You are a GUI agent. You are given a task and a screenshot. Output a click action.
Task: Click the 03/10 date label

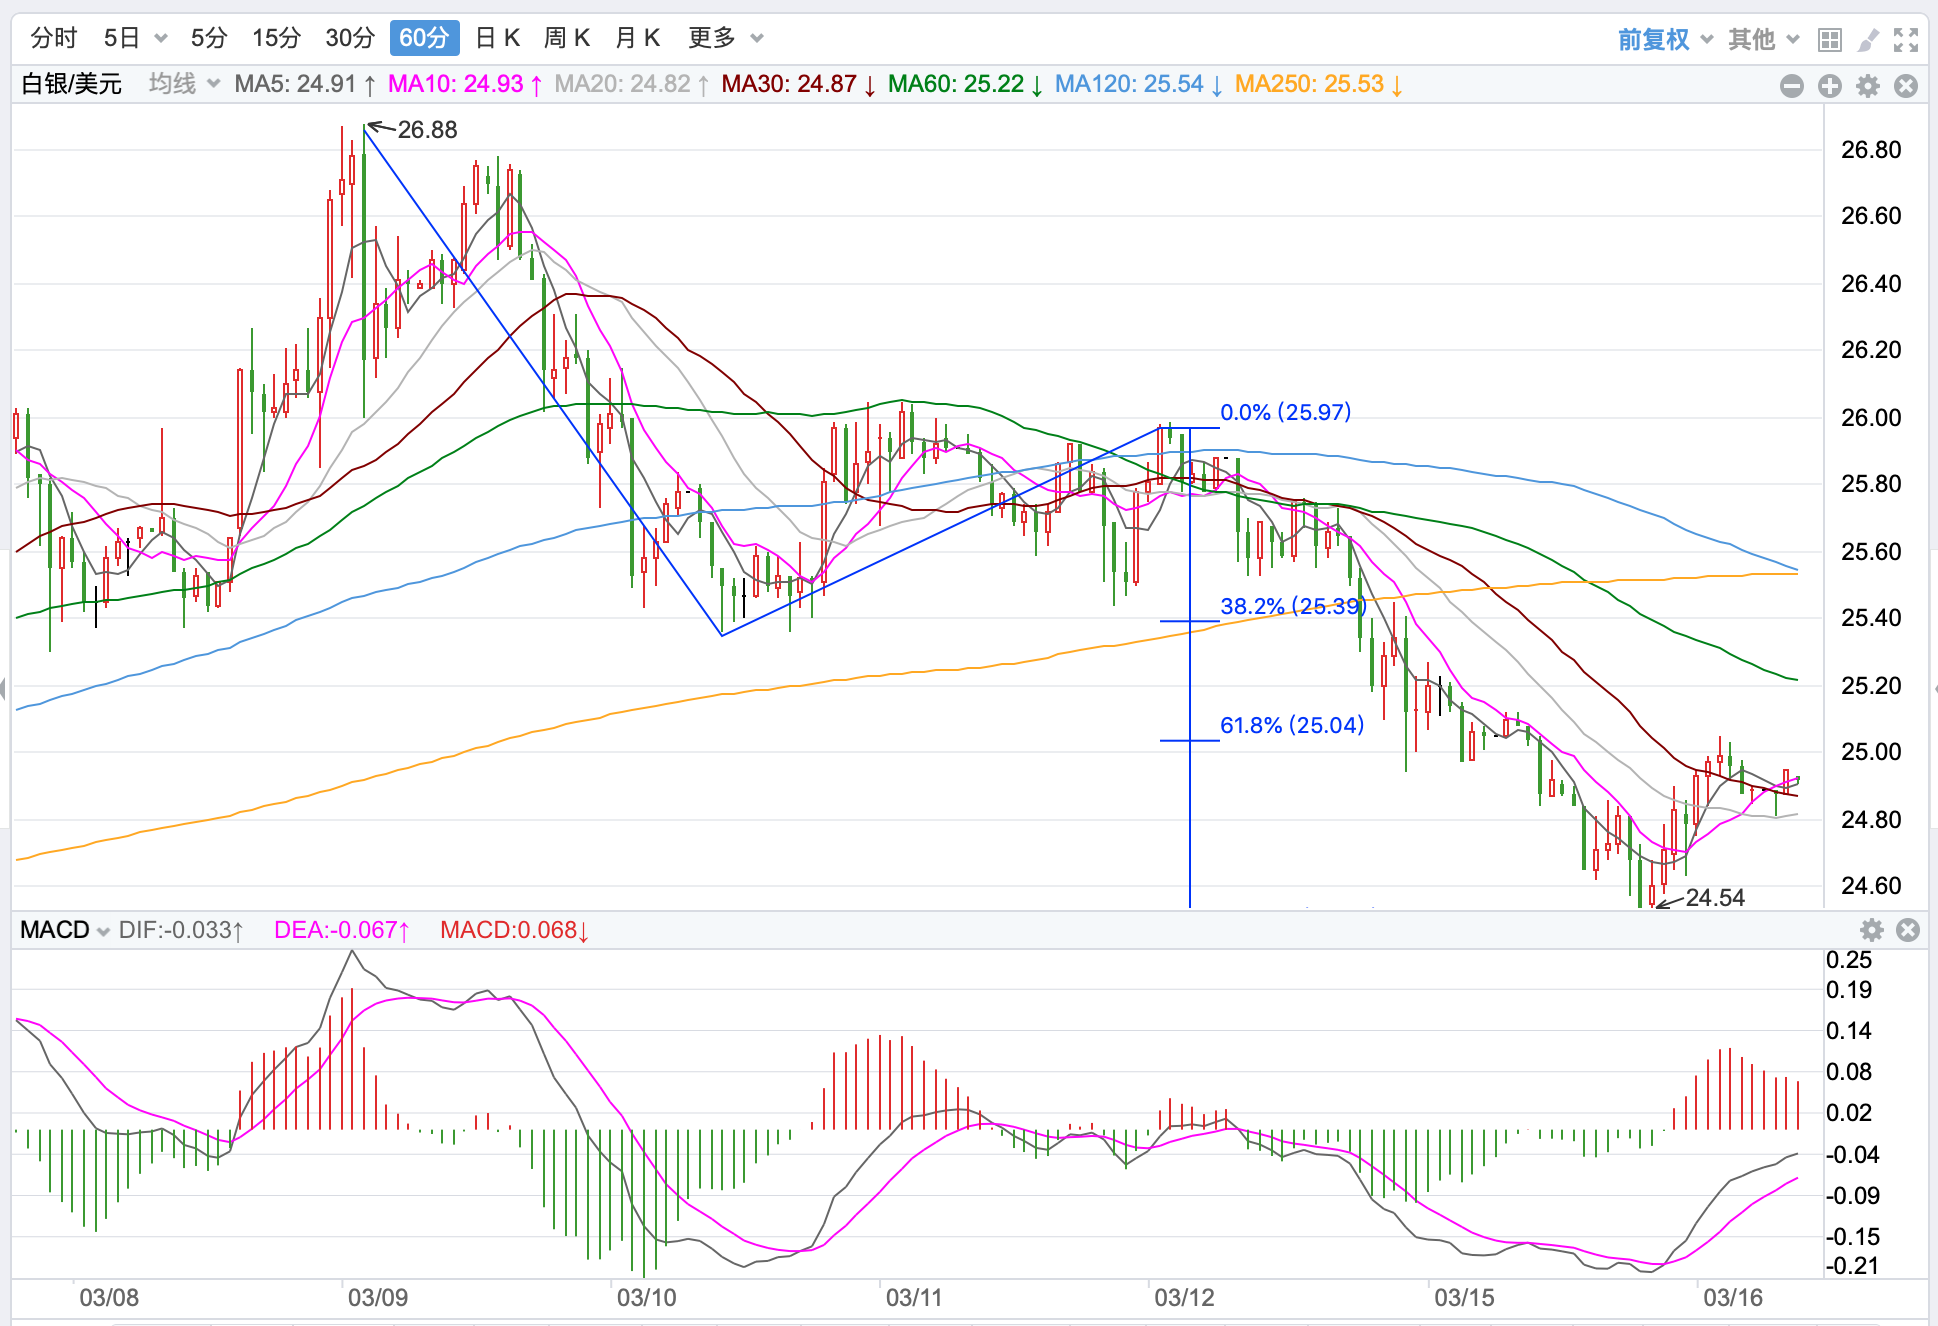(x=647, y=1298)
